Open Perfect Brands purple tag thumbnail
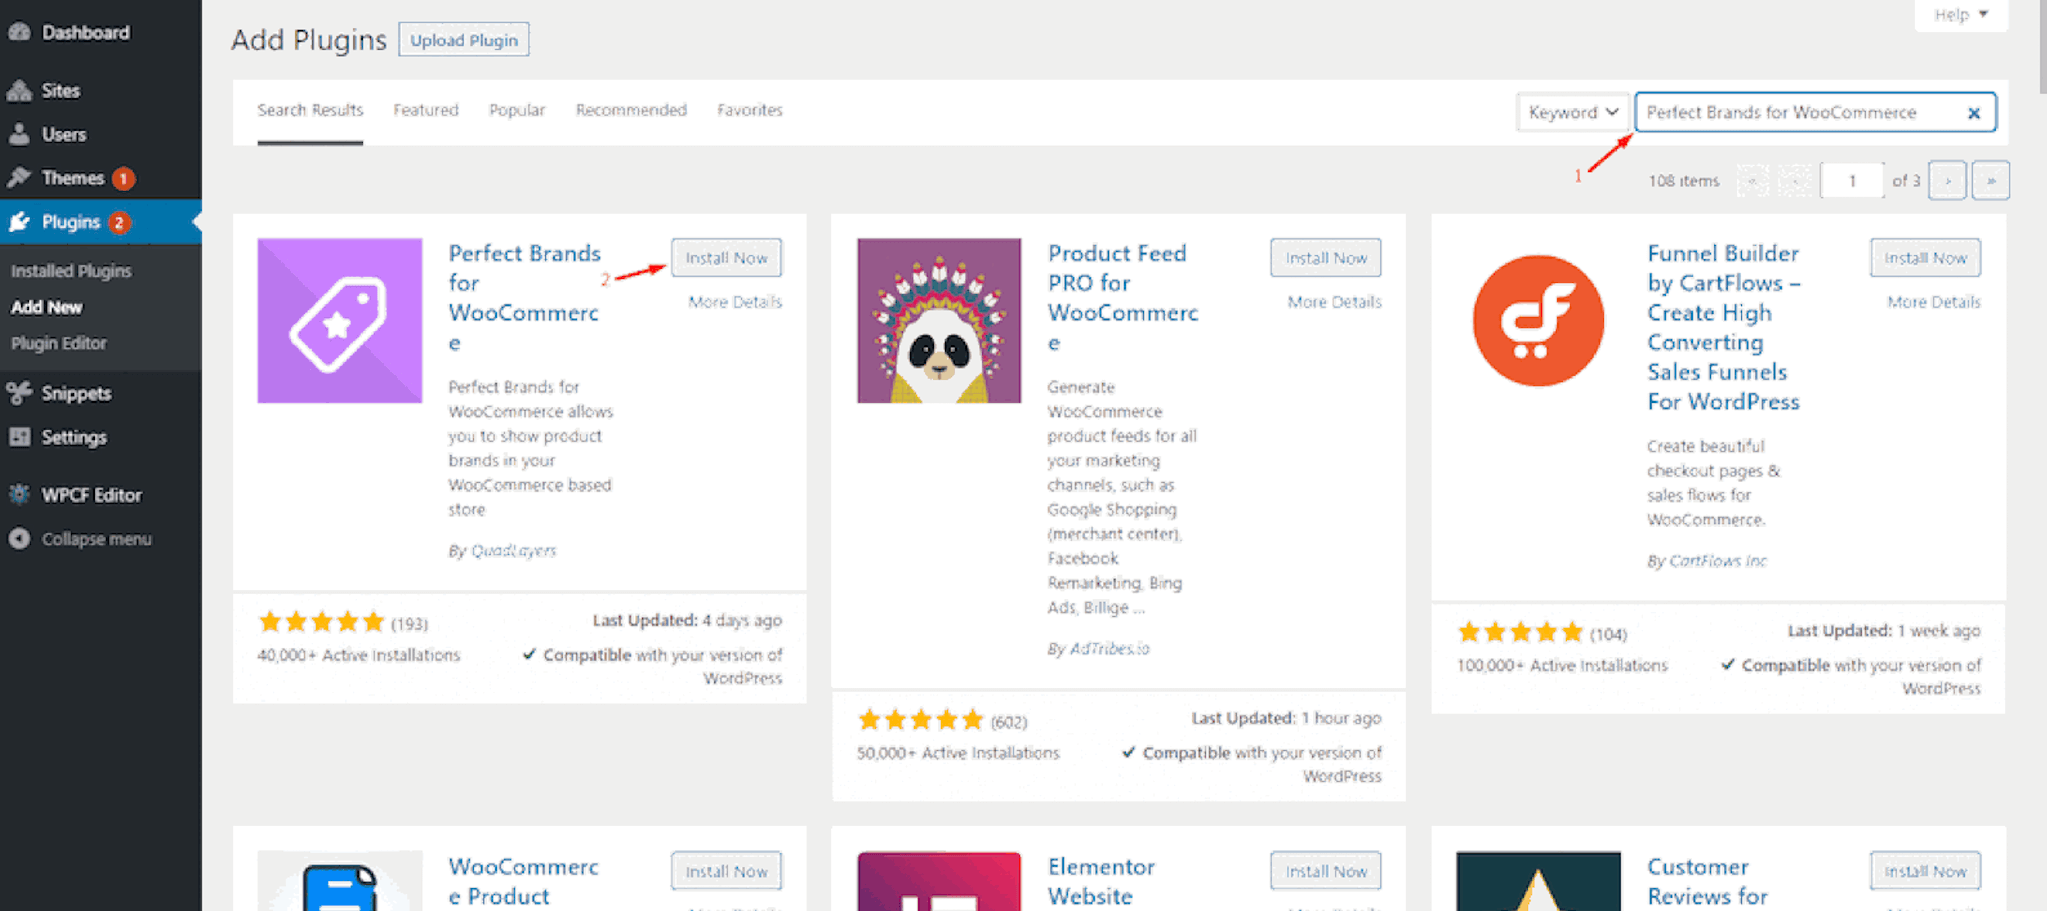Image resolution: width=2047 pixels, height=911 pixels. coord(340,321)
